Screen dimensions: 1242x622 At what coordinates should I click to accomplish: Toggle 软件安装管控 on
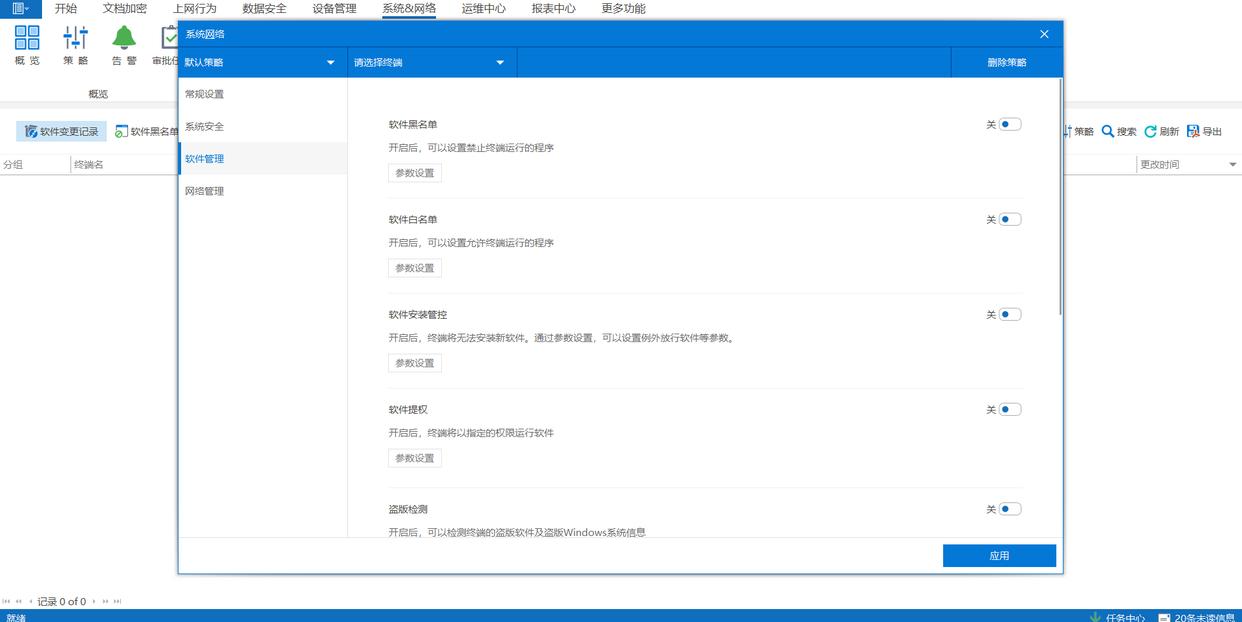(x=1009, y=315)
